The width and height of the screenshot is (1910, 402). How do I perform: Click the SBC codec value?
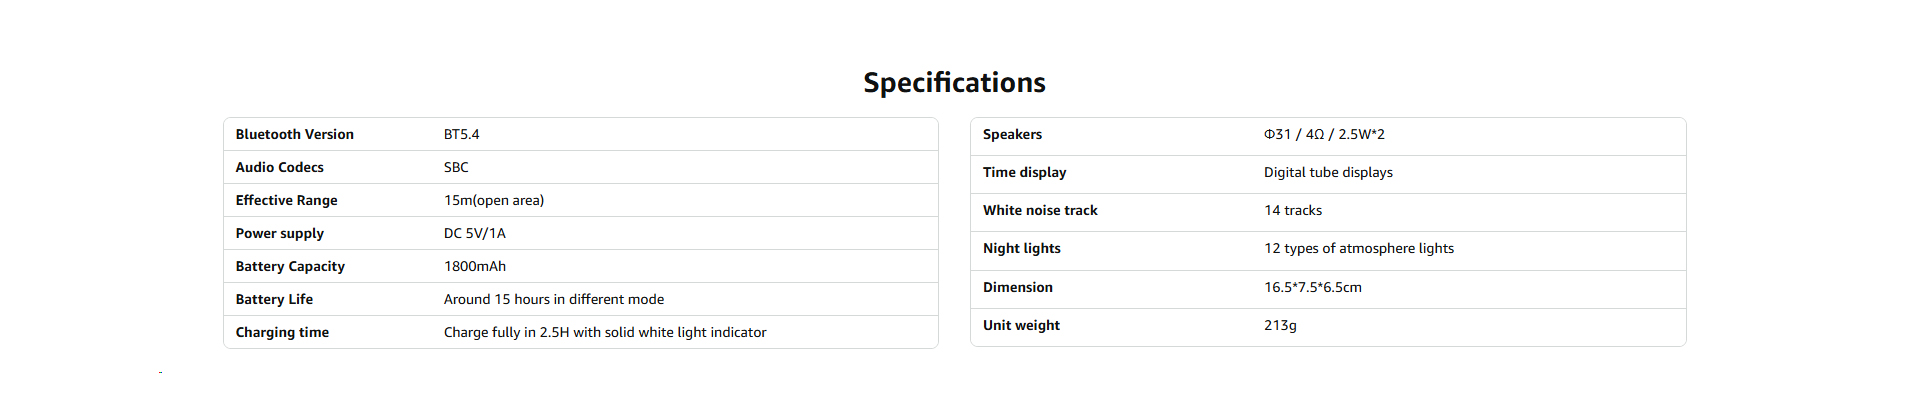click(456, 167)
